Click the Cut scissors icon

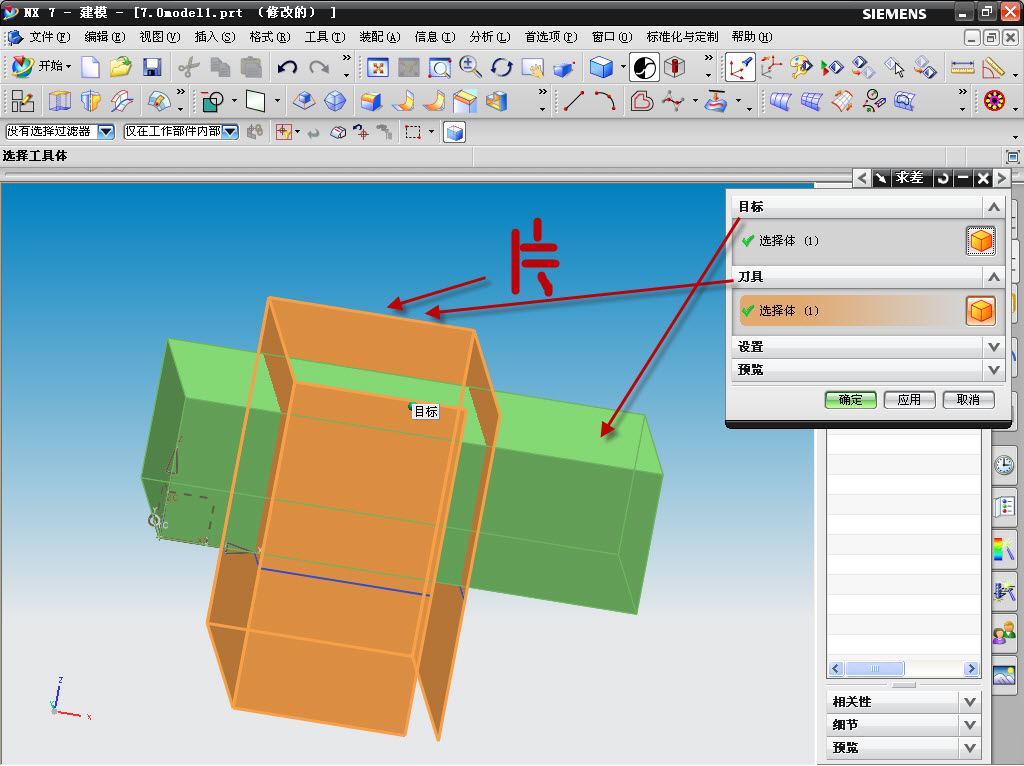[x=189, y=67]
